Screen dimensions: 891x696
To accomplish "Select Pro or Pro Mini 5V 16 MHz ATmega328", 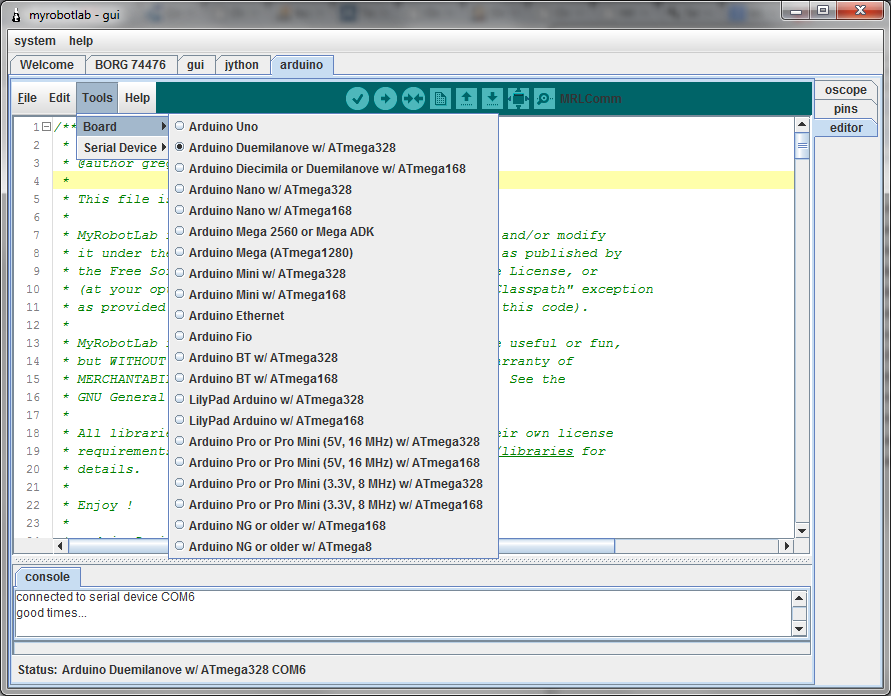I will pyautogui.click(x=334, y=442).
